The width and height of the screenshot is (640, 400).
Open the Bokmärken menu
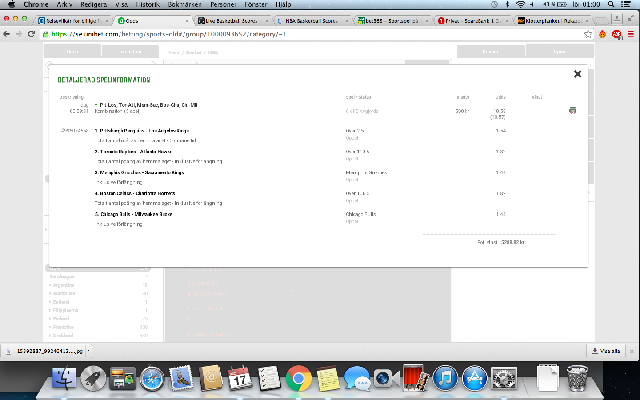pyautogui.click(x=184, y=4)
